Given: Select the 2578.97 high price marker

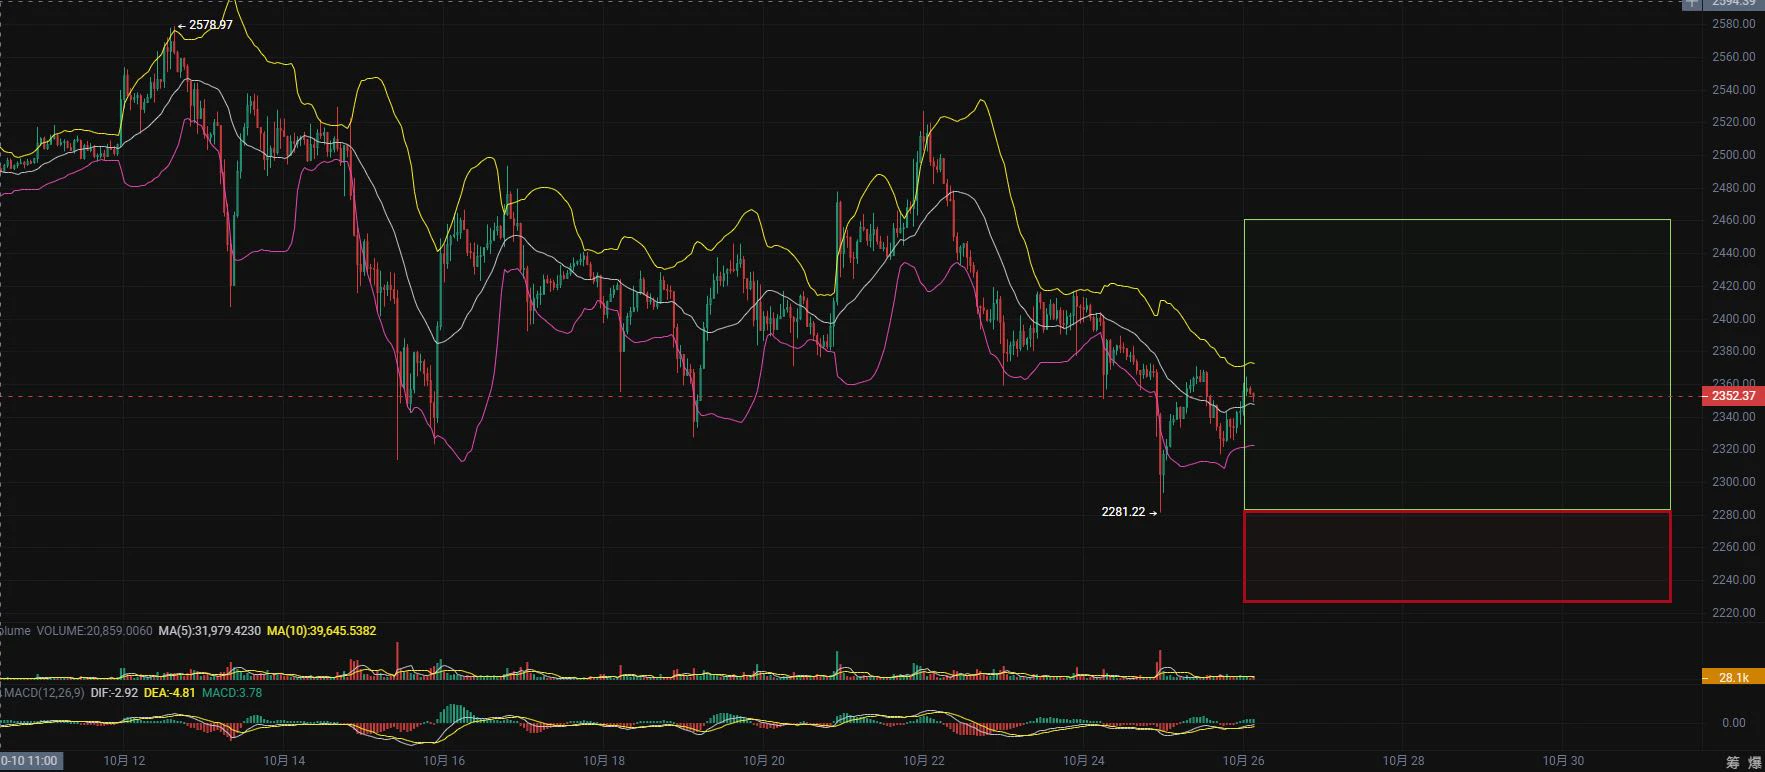Looking at the screenshot, I should point(205,25).
